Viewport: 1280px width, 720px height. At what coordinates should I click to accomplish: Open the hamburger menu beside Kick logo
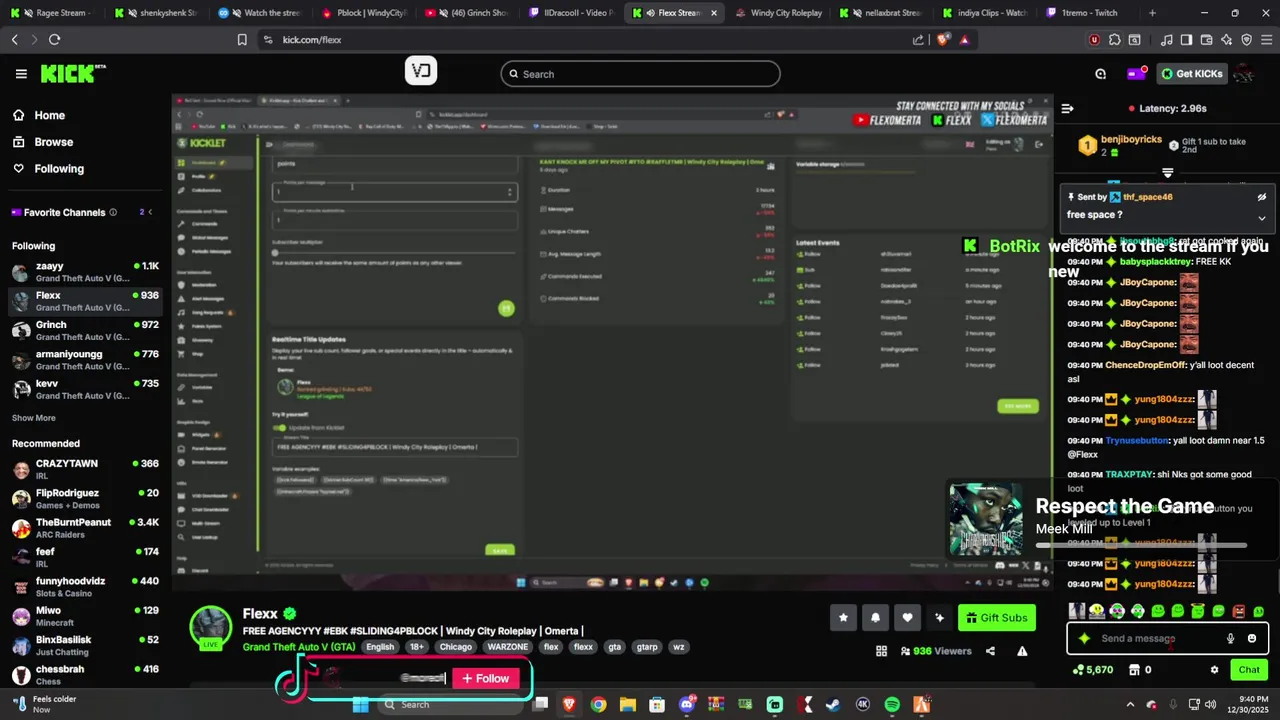(21, 74)
